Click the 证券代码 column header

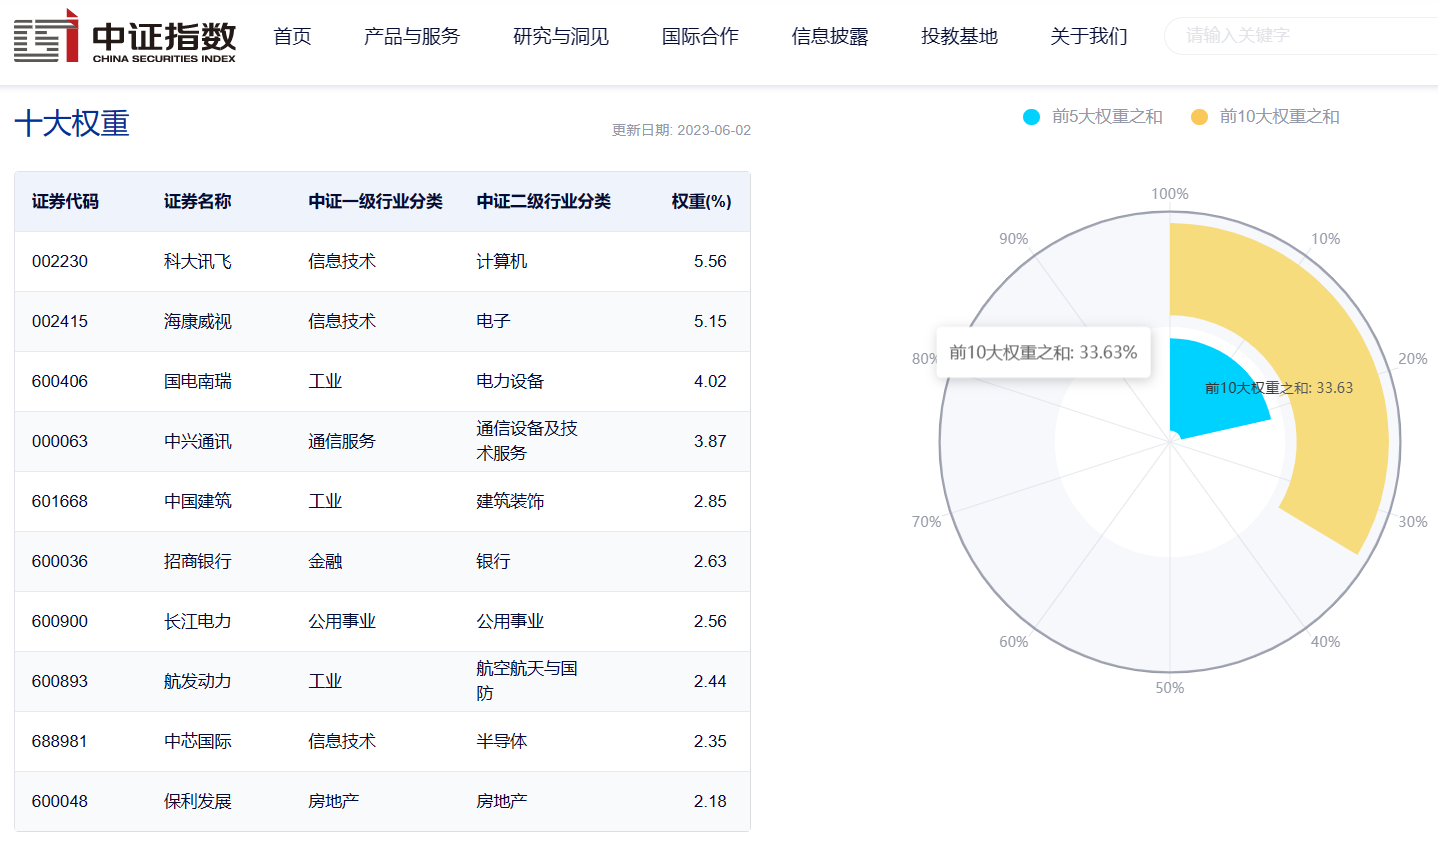tap(65, 202)
